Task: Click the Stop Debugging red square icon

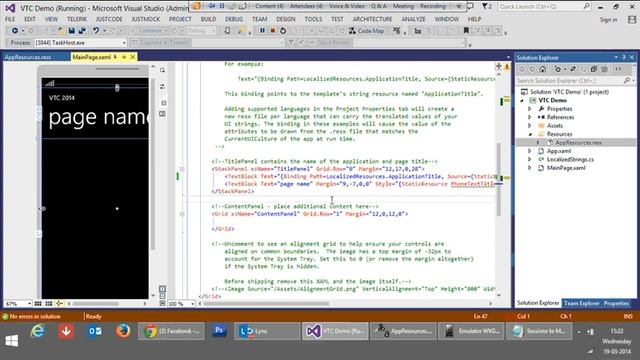Action: pos(273,31)
